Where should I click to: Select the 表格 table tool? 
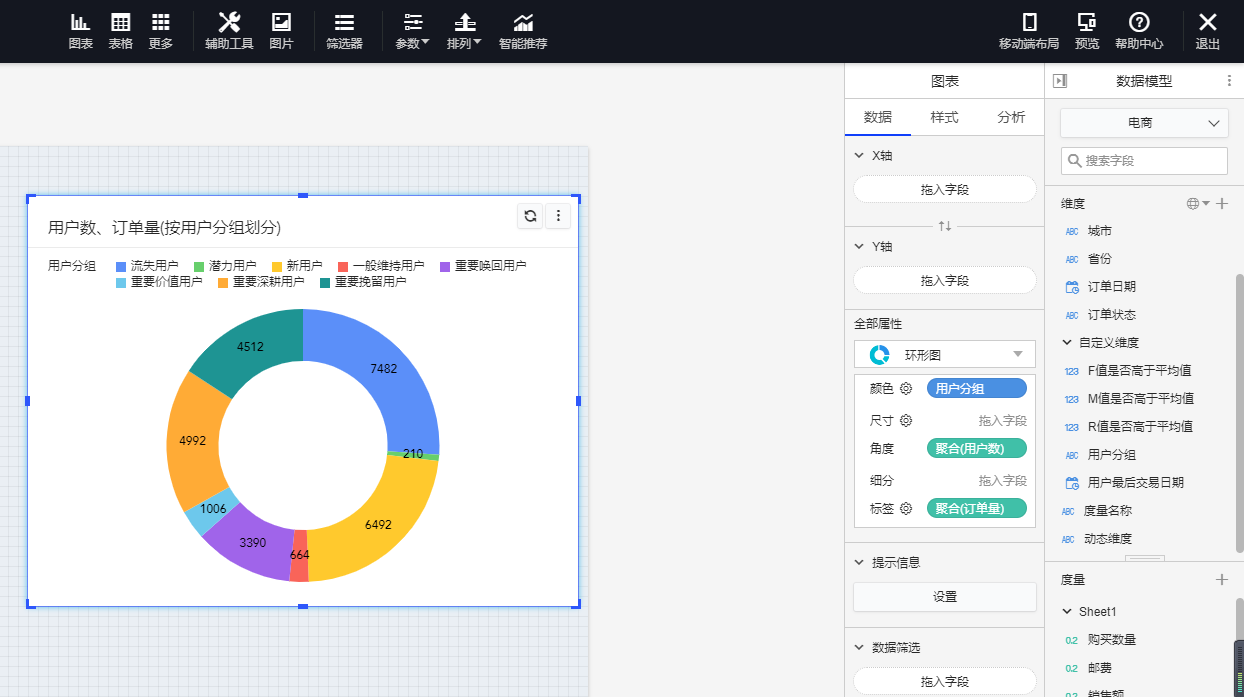(x=120, y=31)
